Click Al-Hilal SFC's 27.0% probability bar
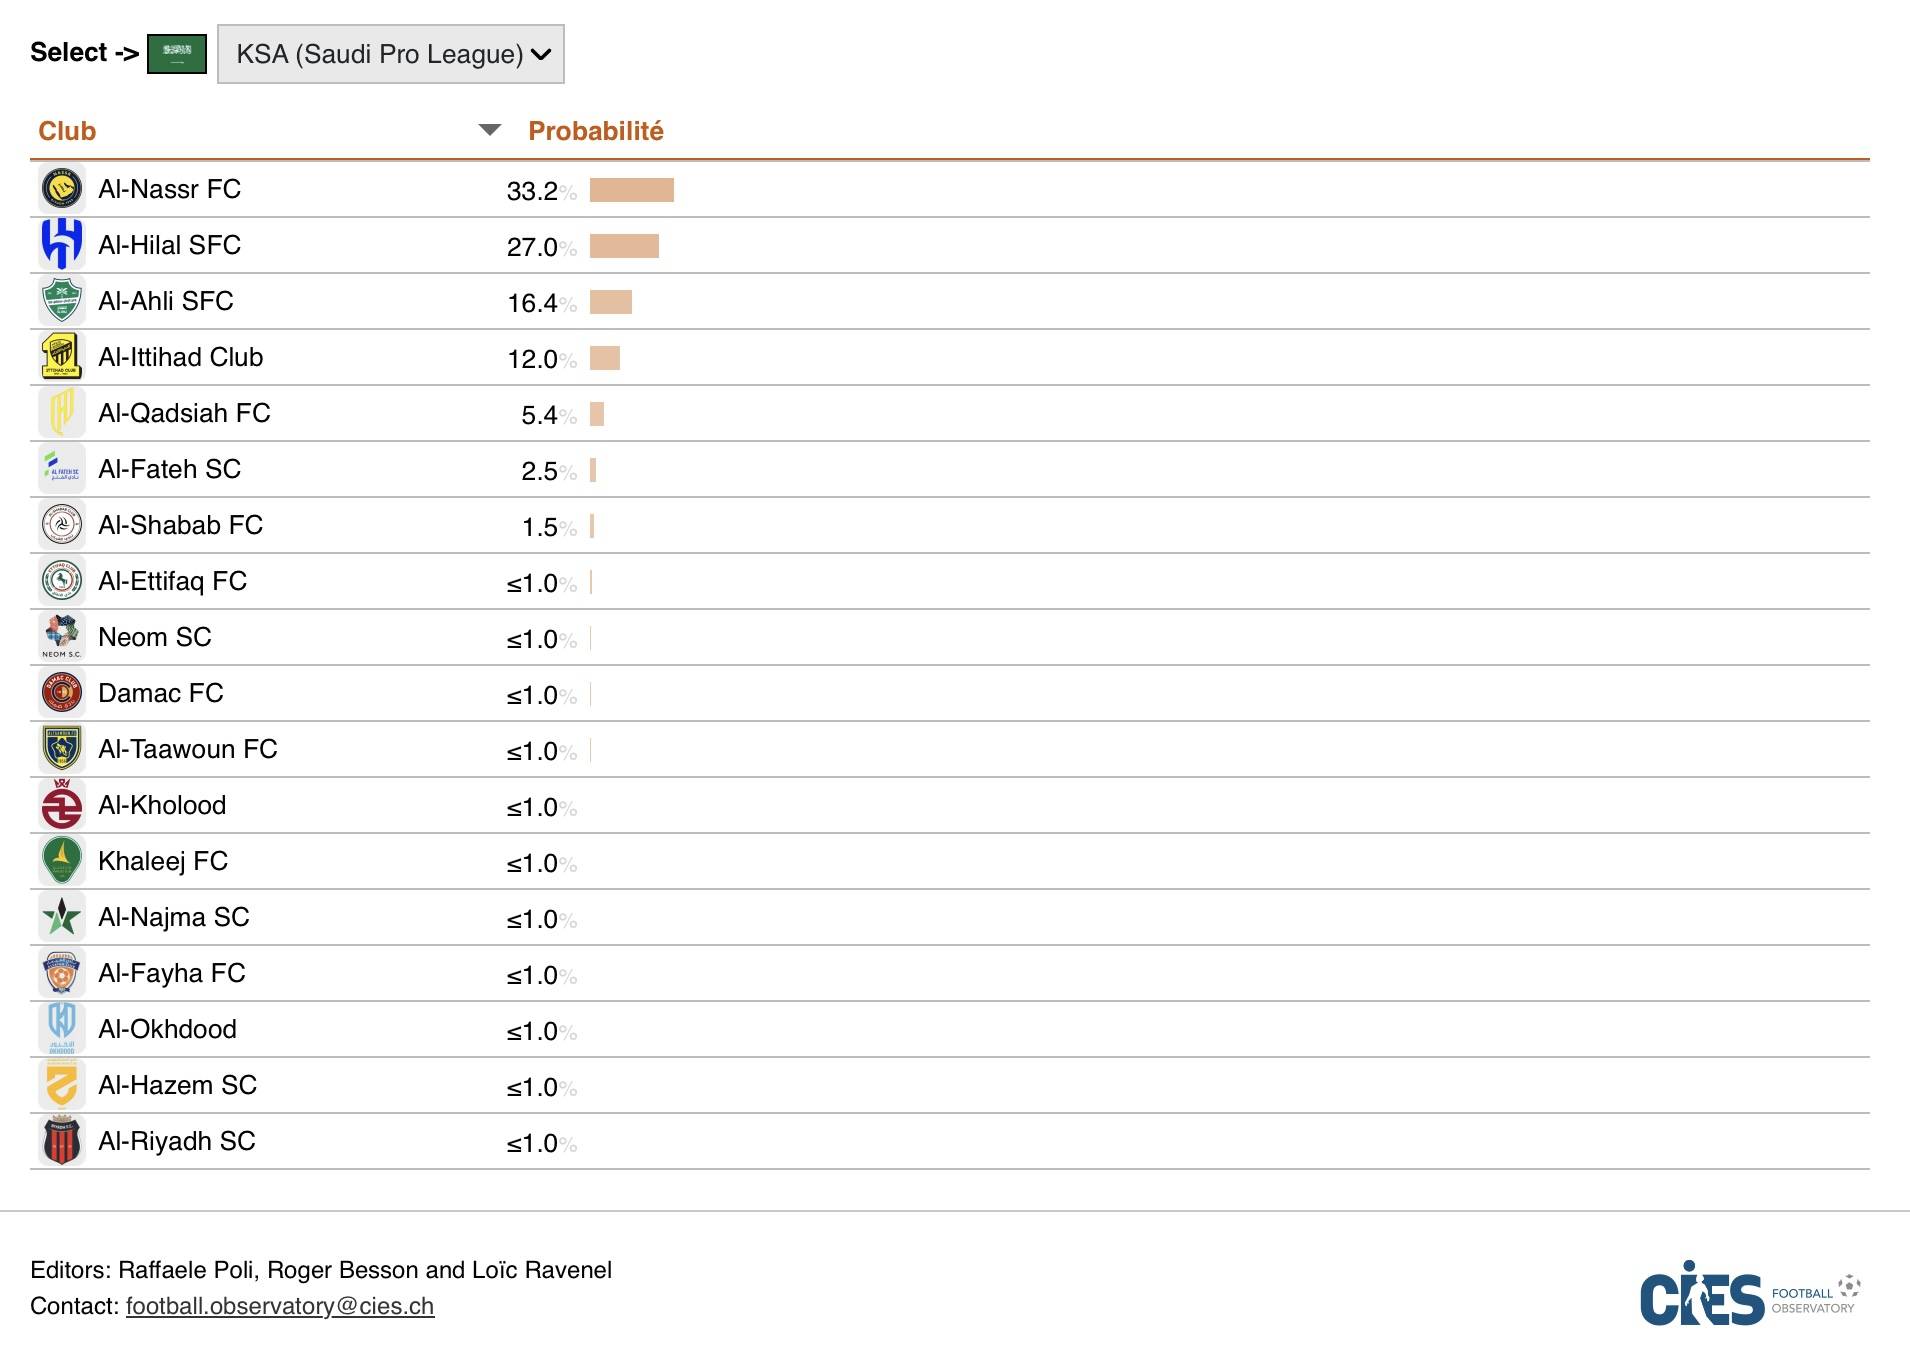Image resolution: width=1910 pixels, height=1368 pixels. pyautogui.click(x=624, y=246)
